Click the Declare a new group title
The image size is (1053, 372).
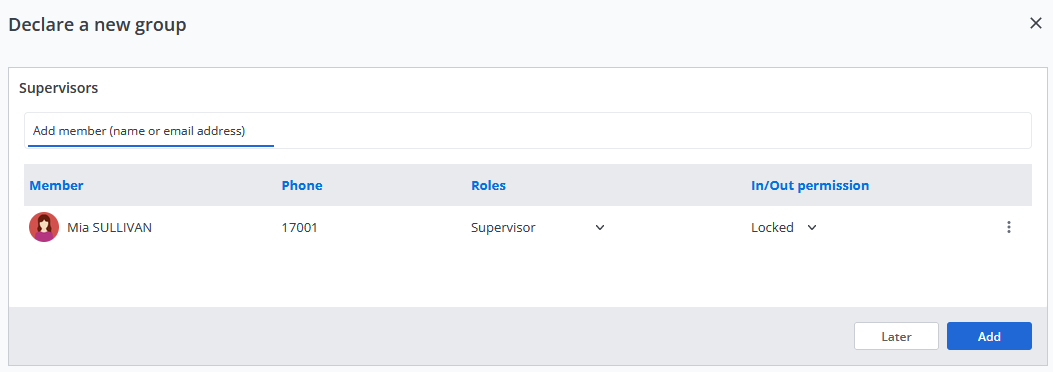coord(97,25)
